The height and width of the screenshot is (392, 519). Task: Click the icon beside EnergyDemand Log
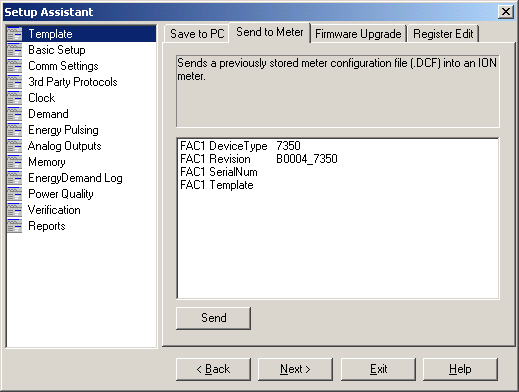pyautogui.click(x=15, y=178)
